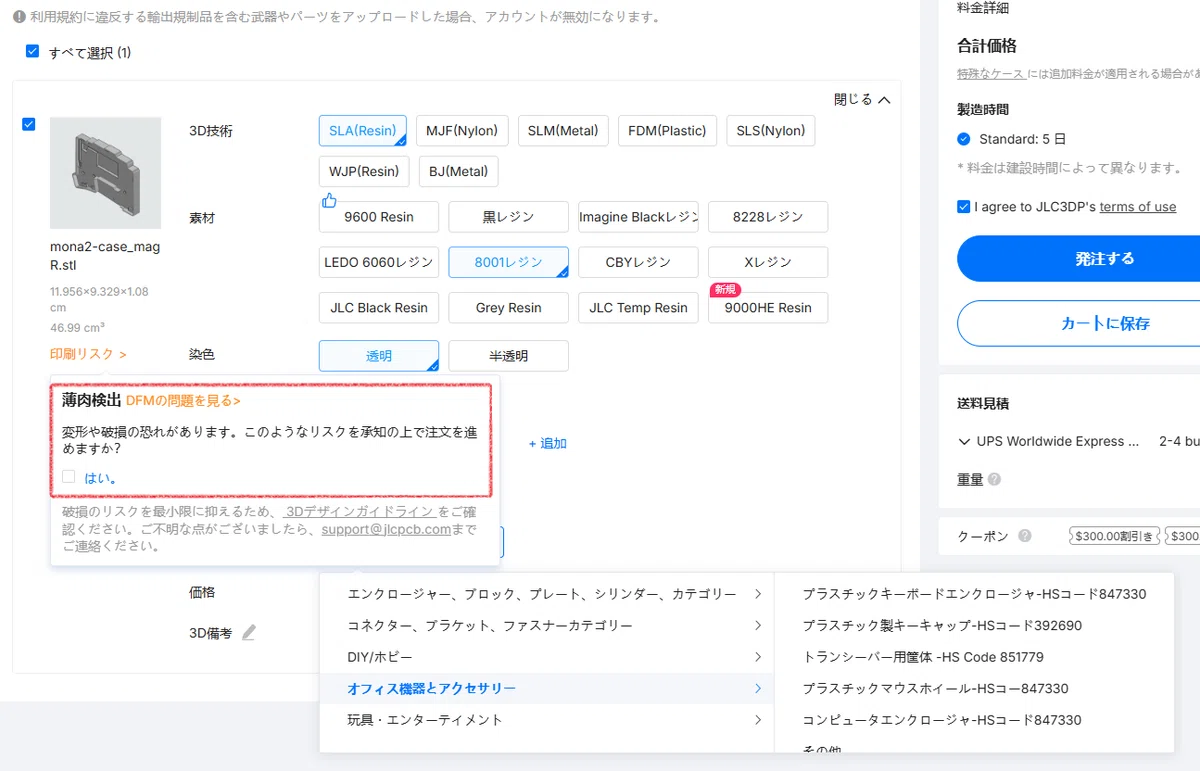Expand the エンクロージャー、ブロック category submenu
1200x771 pixels.
pyautogui.click(x=547, y=594)
